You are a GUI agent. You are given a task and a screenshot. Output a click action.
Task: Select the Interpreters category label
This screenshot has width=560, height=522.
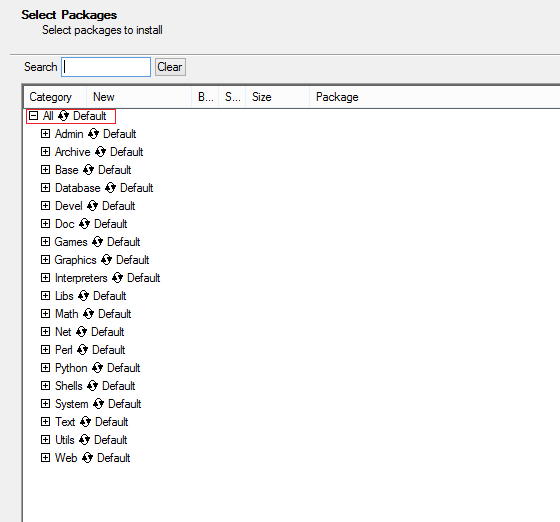point(81,278)
